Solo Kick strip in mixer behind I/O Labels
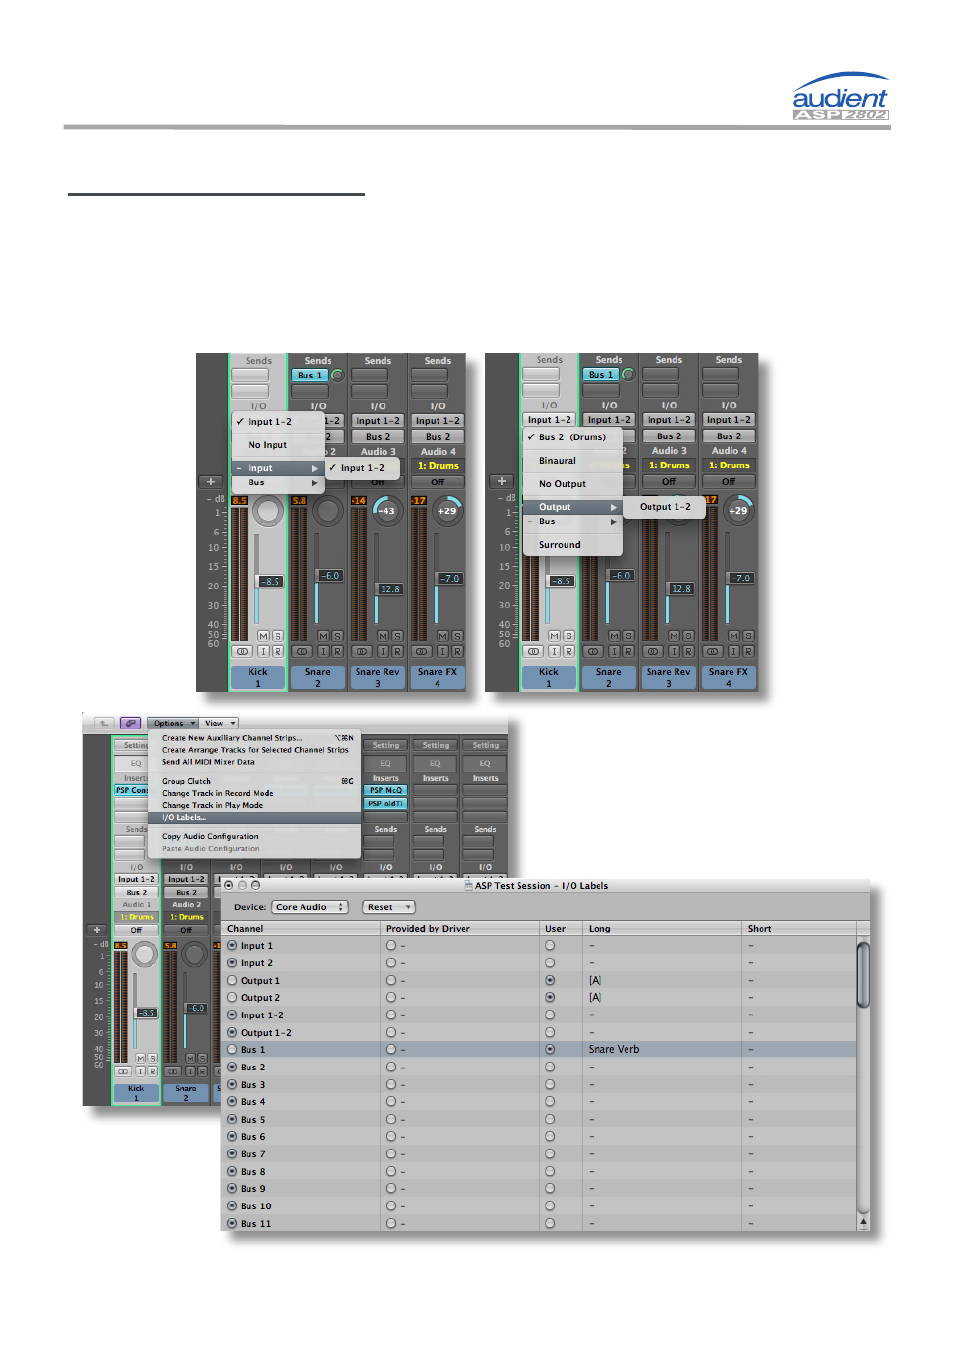Screen dimensions: 954x1350 pos(152,1058)
